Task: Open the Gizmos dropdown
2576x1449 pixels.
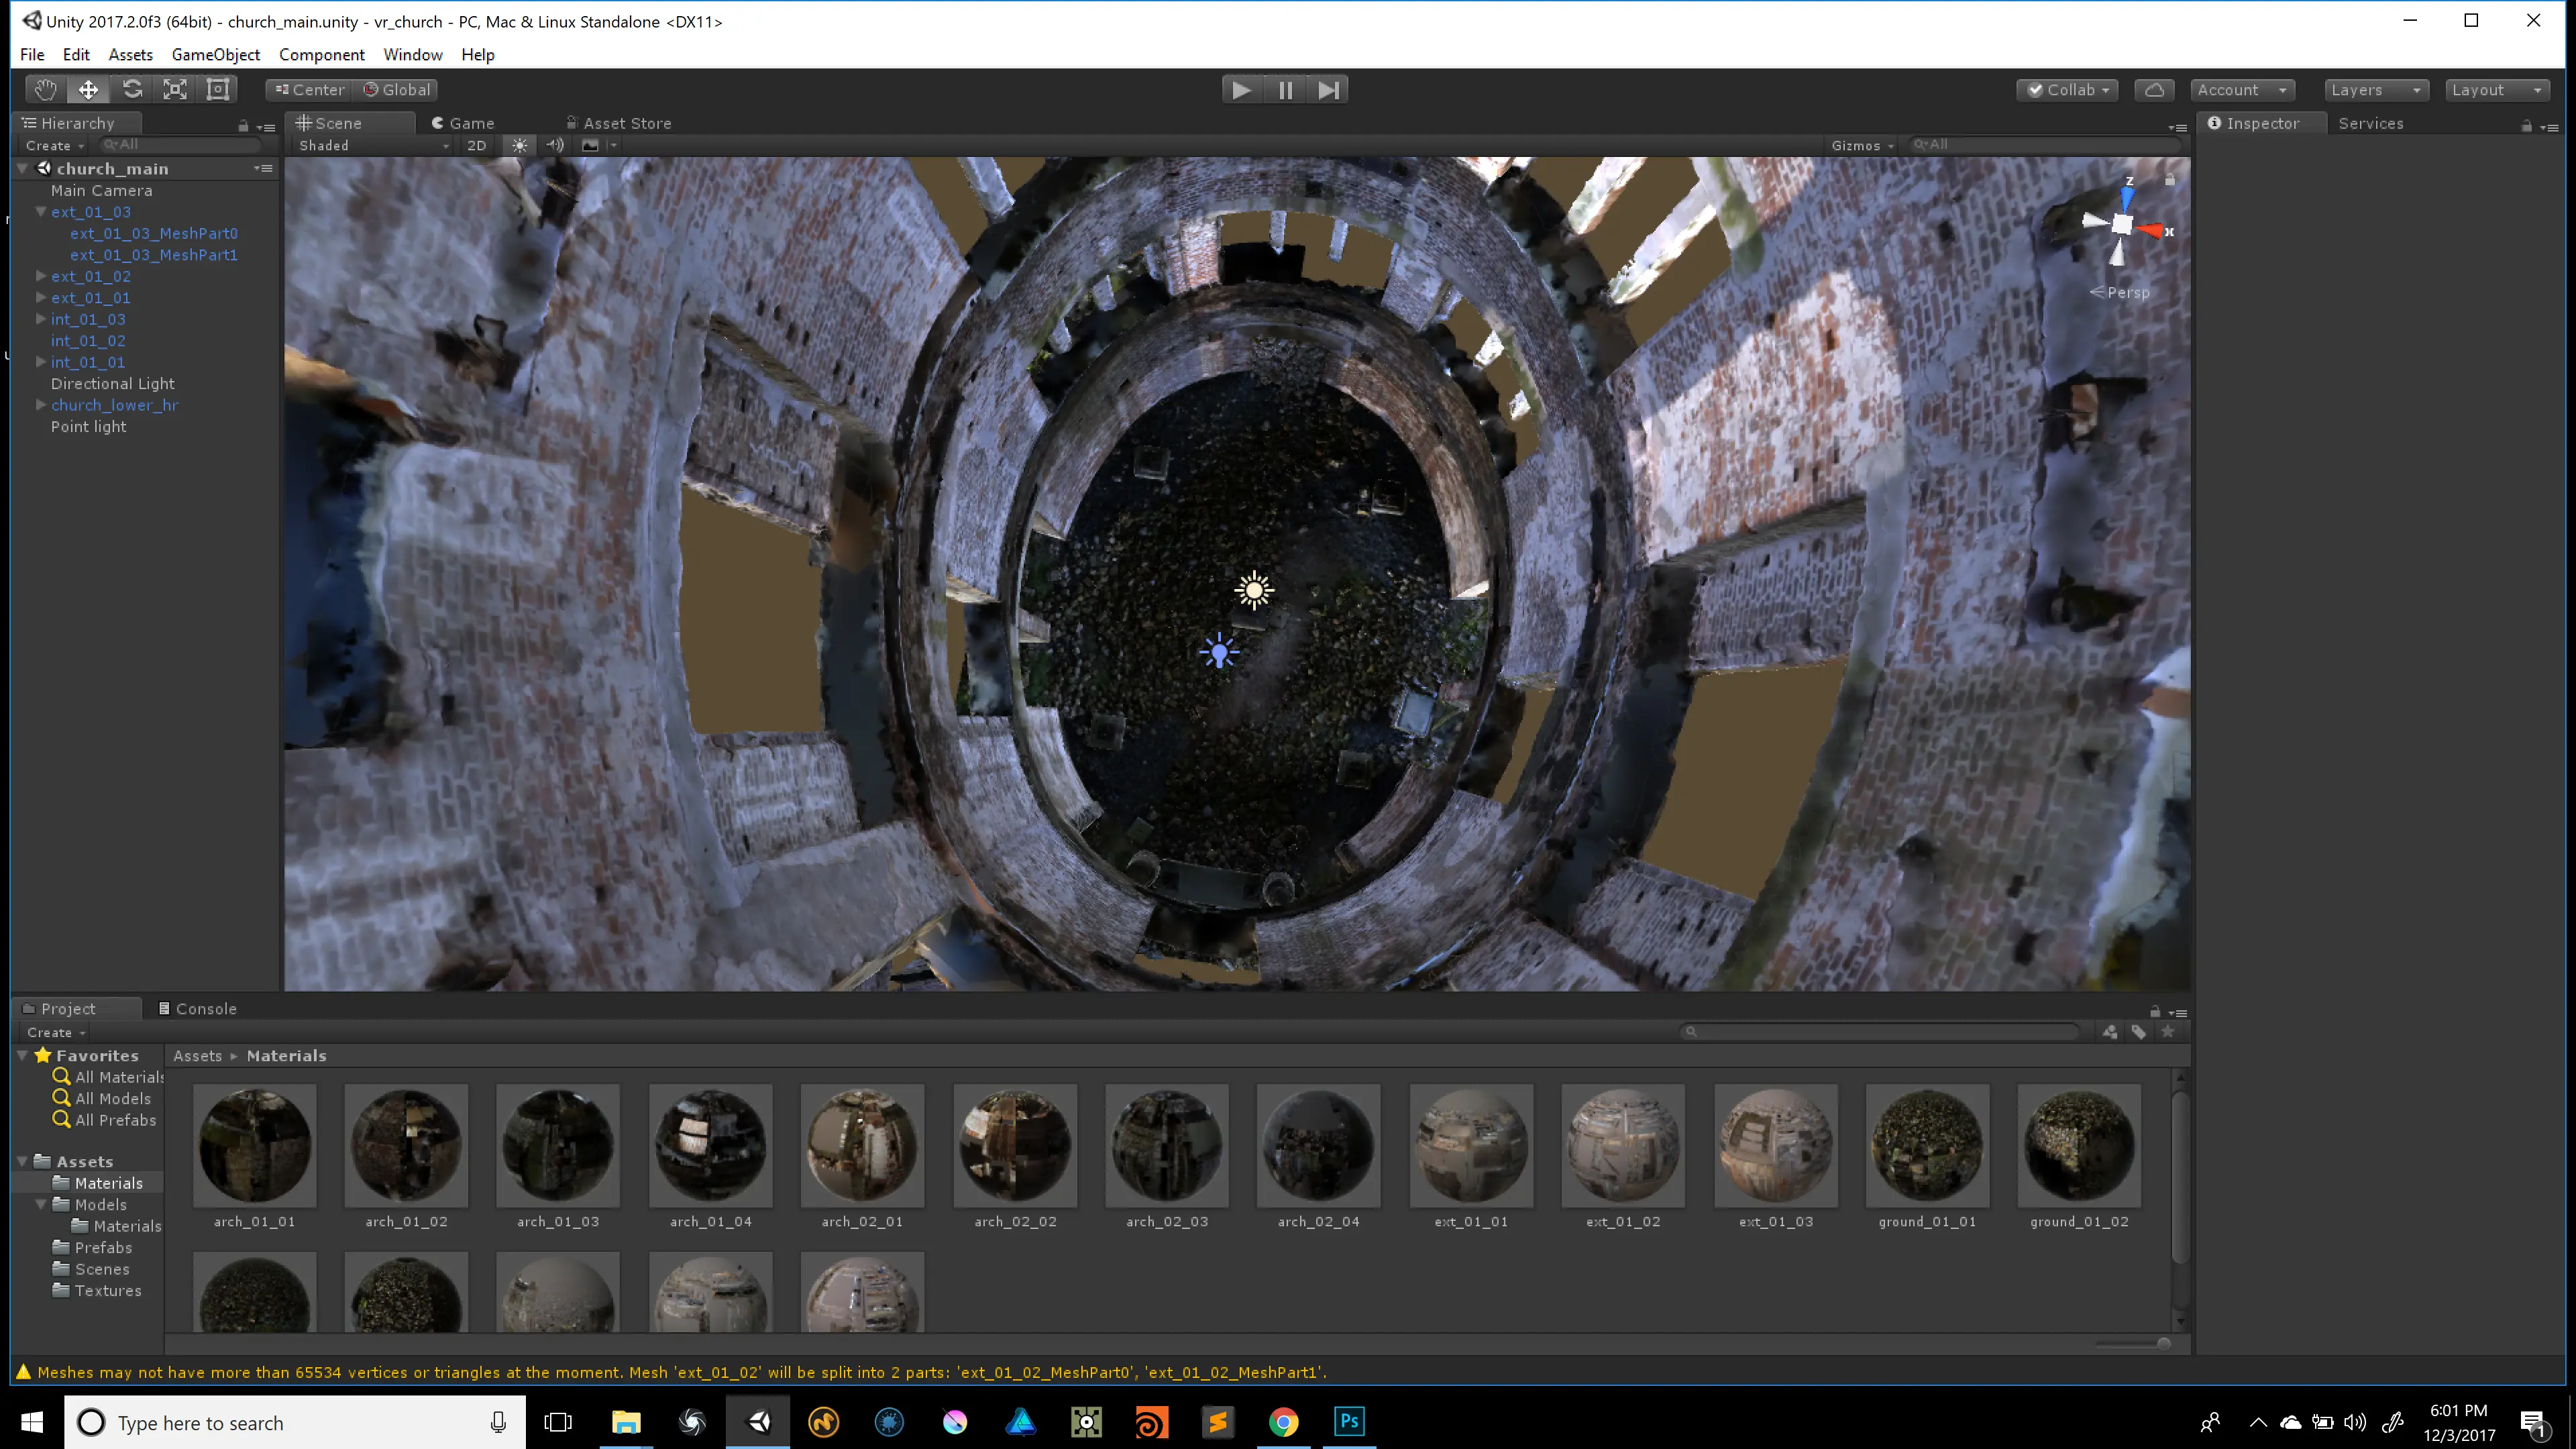Action: tap(1862, 145)
